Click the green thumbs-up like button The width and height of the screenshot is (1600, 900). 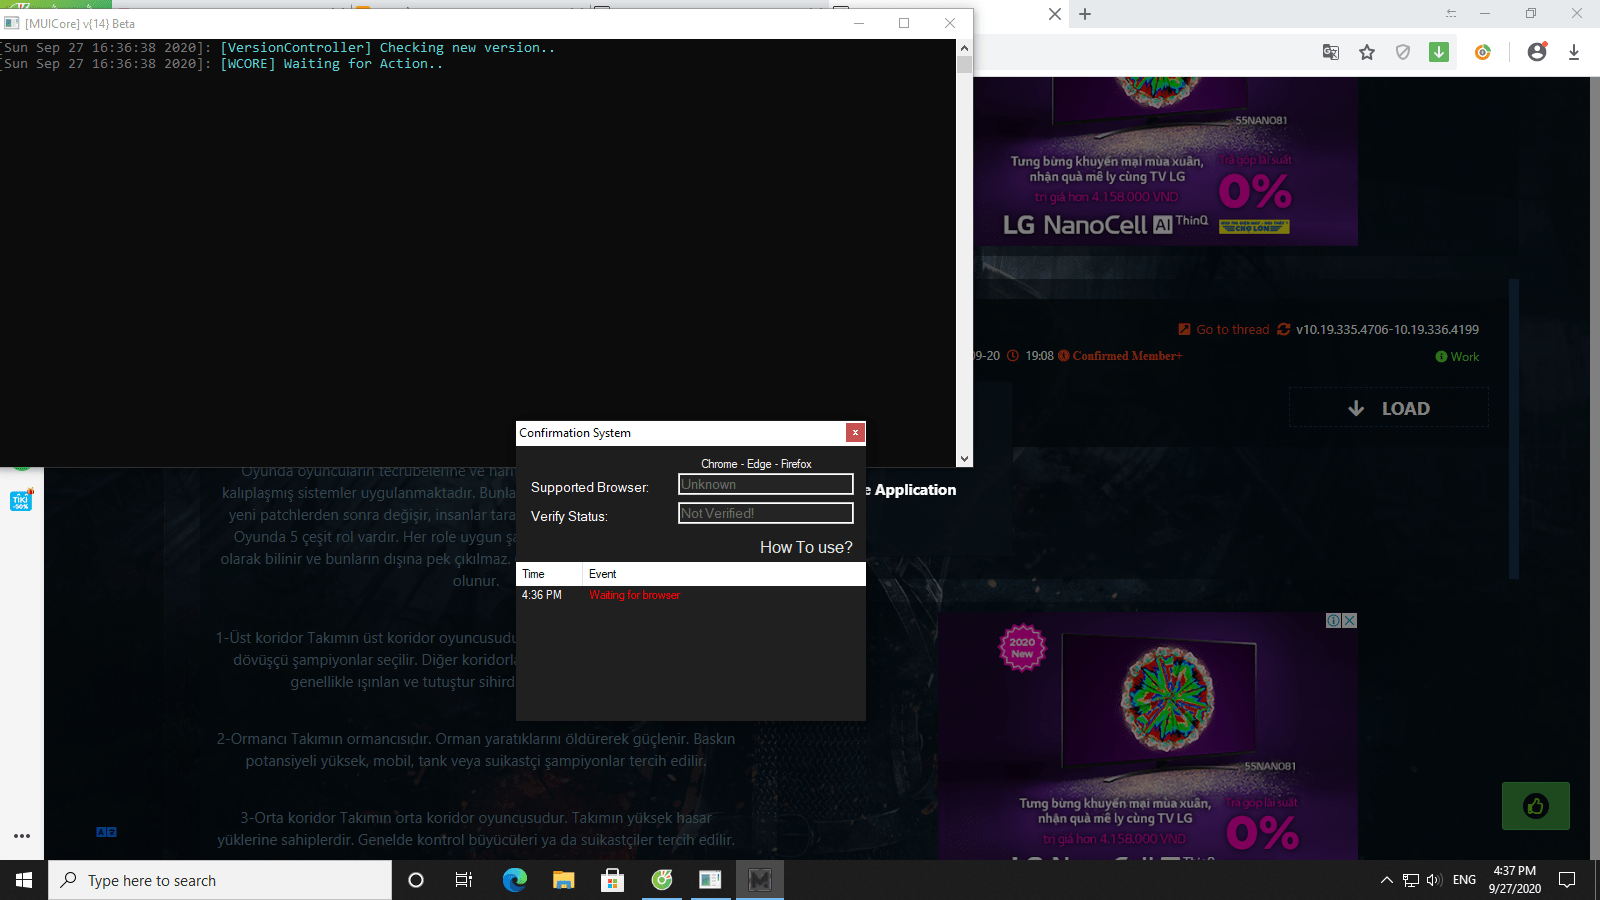(1536, 806)
